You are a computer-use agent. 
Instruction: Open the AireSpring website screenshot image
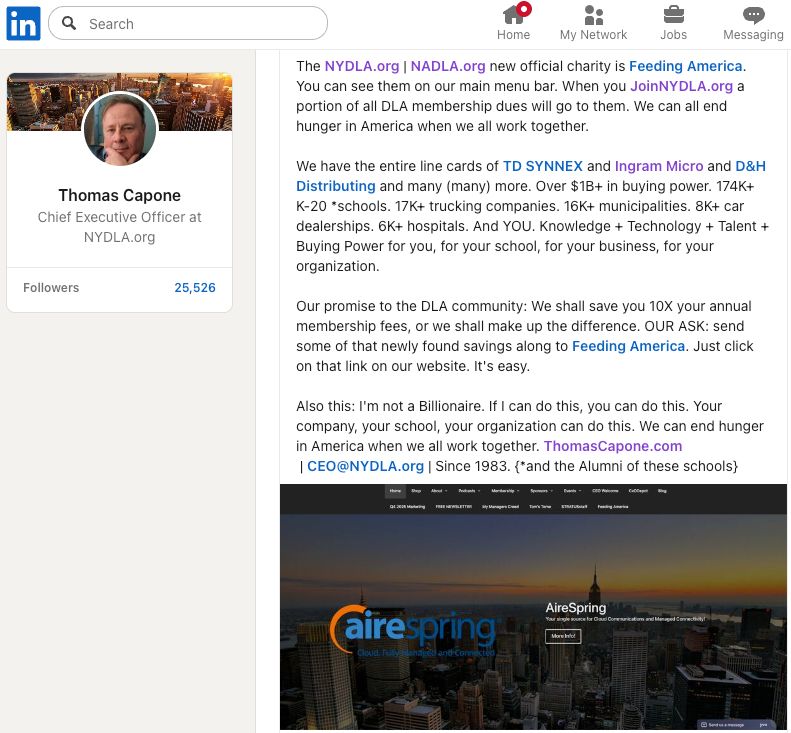533,607
